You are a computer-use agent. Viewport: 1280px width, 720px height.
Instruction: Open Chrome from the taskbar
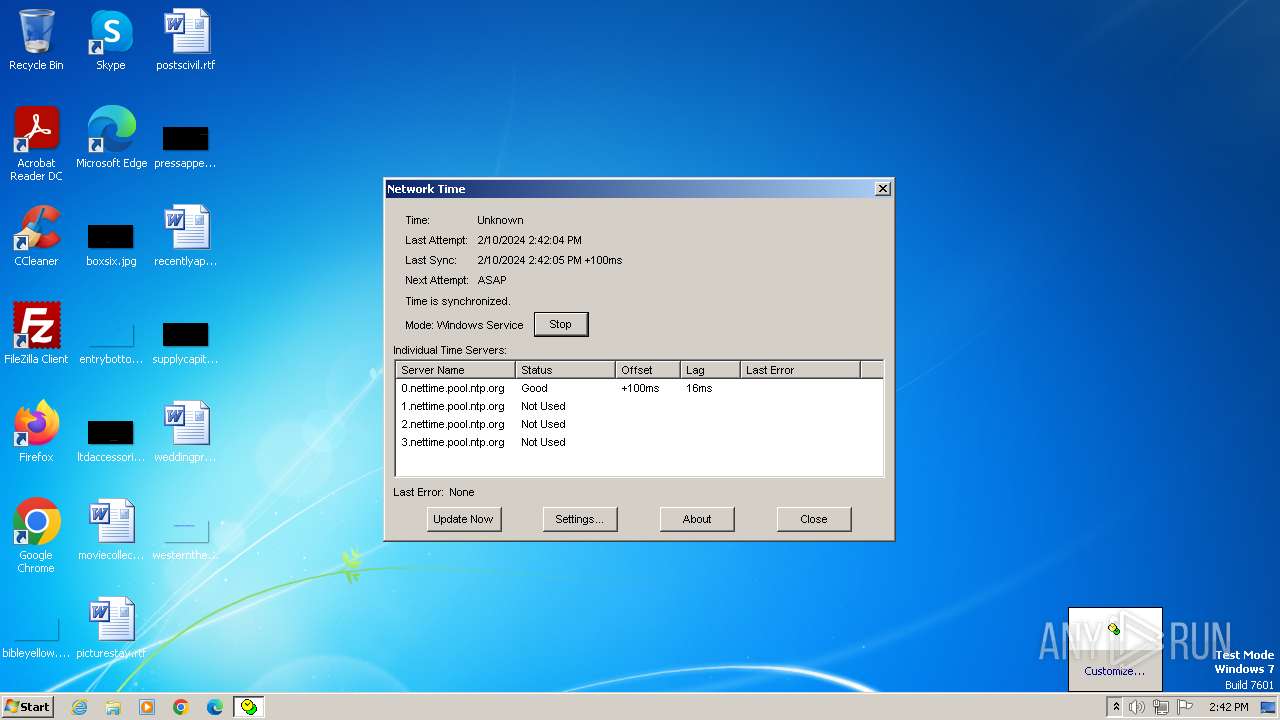[x=181, y=707]
